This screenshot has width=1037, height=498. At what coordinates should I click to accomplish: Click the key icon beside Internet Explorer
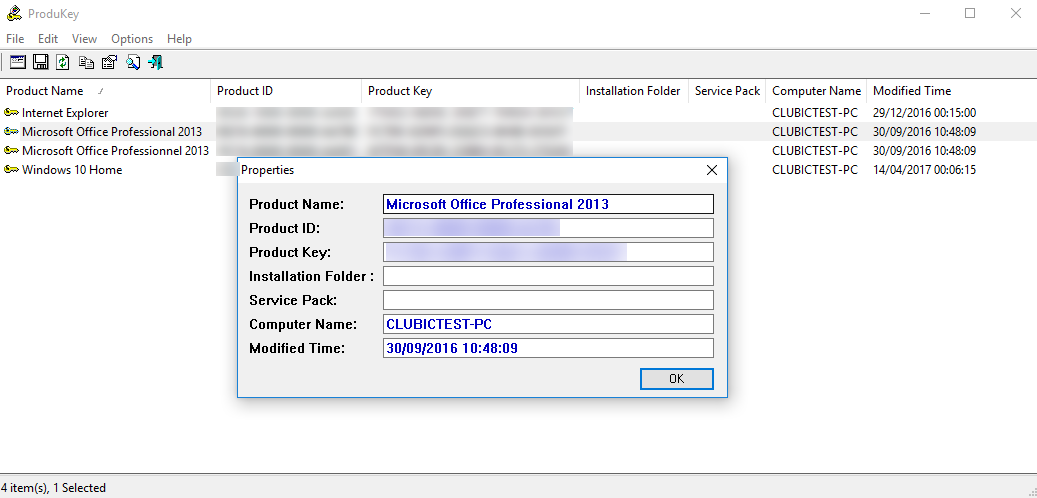tap(11, 112)
